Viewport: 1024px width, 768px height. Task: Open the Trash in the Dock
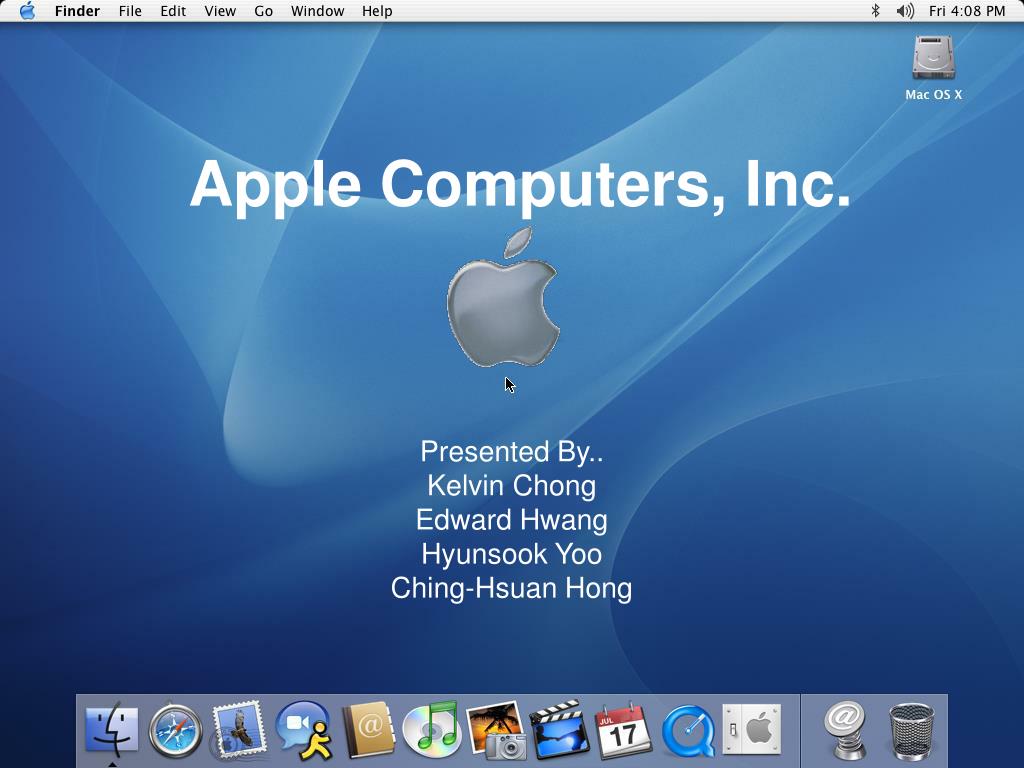[x=912, y=731]
